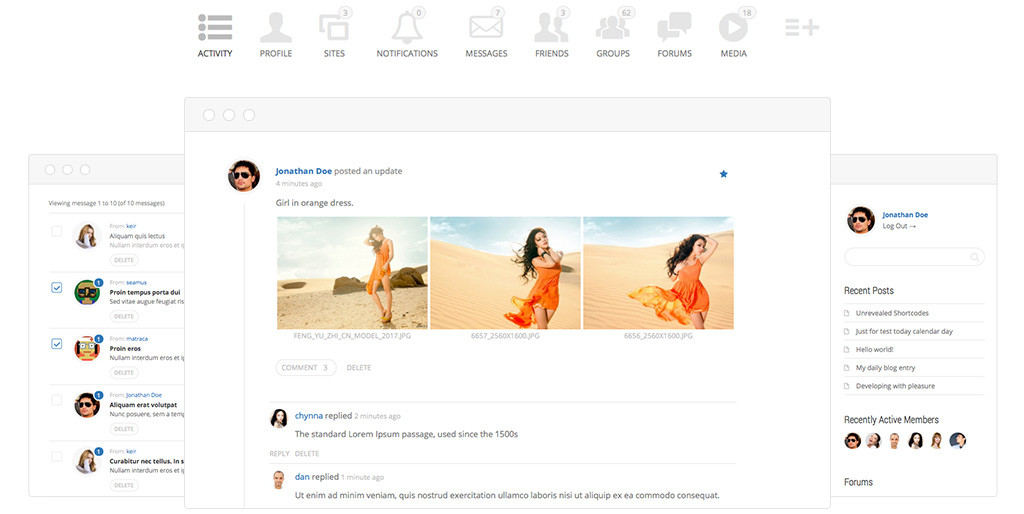
Task: Open the Unrevealed Shortcodes recent post
Action: click(x=892, y=313)
